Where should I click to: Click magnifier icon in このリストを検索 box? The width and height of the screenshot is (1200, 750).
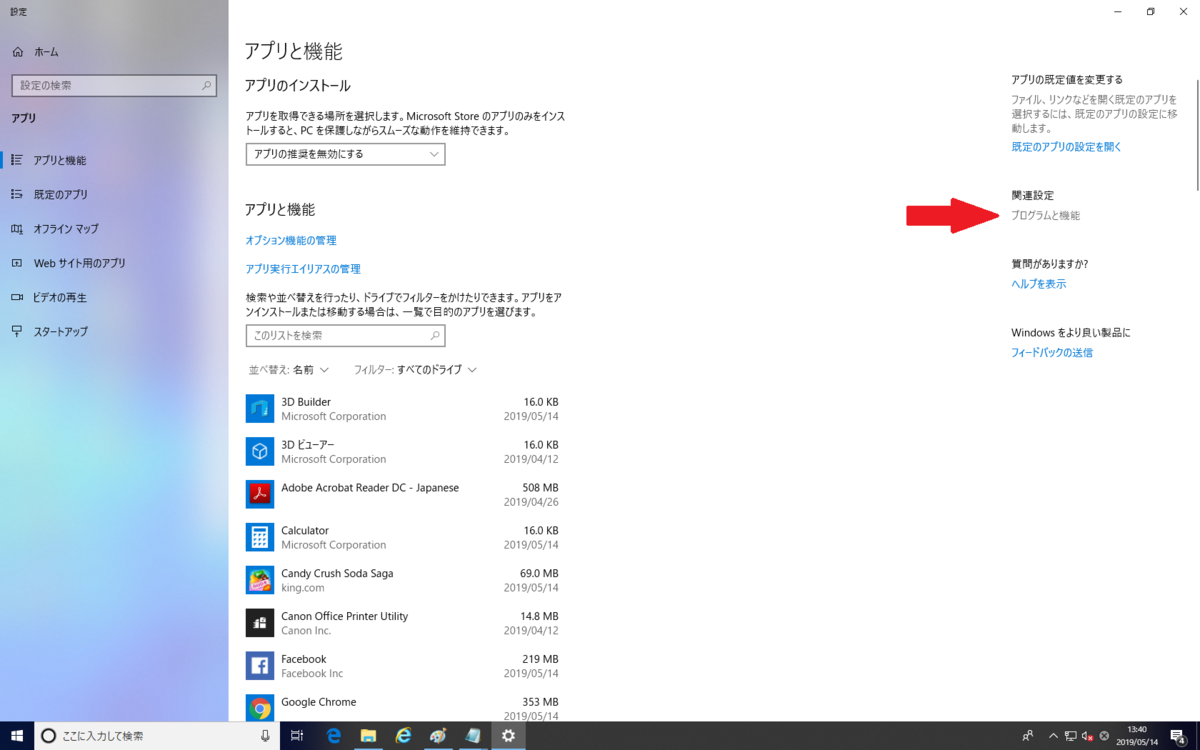click(435, 335)
